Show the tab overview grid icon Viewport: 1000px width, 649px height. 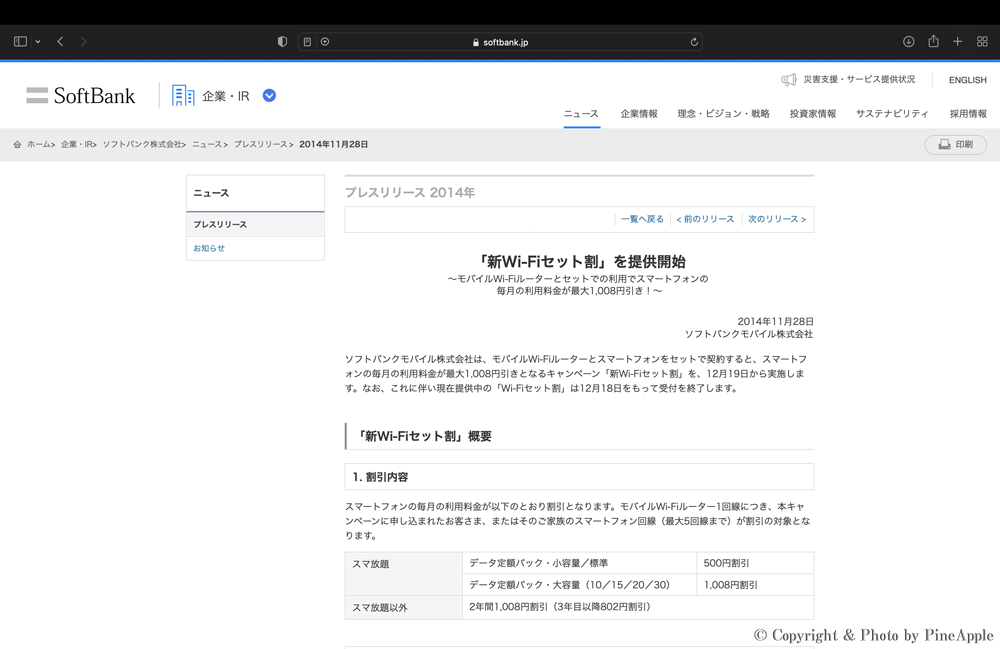(x=982, y=42)
